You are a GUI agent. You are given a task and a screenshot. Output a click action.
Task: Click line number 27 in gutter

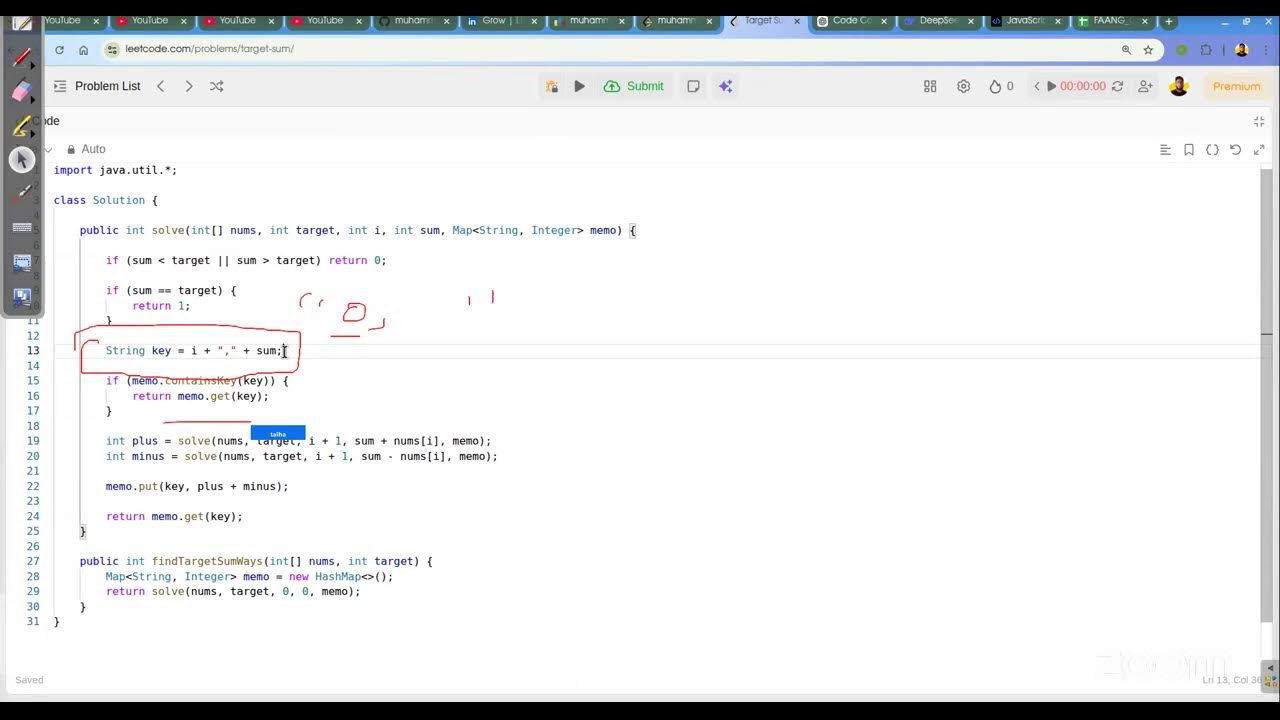(33, 561)
